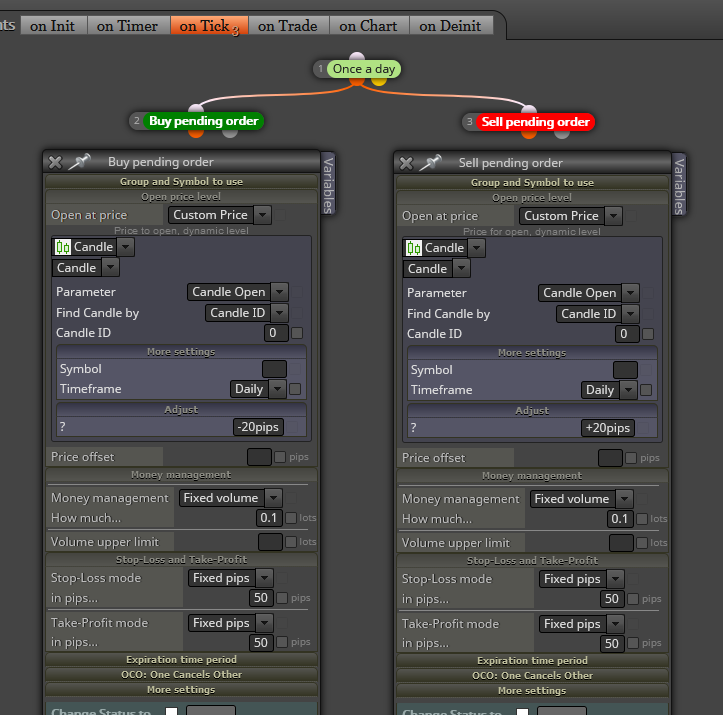
Task: Switch to the on Tick tab
Action: coord(209,26)
